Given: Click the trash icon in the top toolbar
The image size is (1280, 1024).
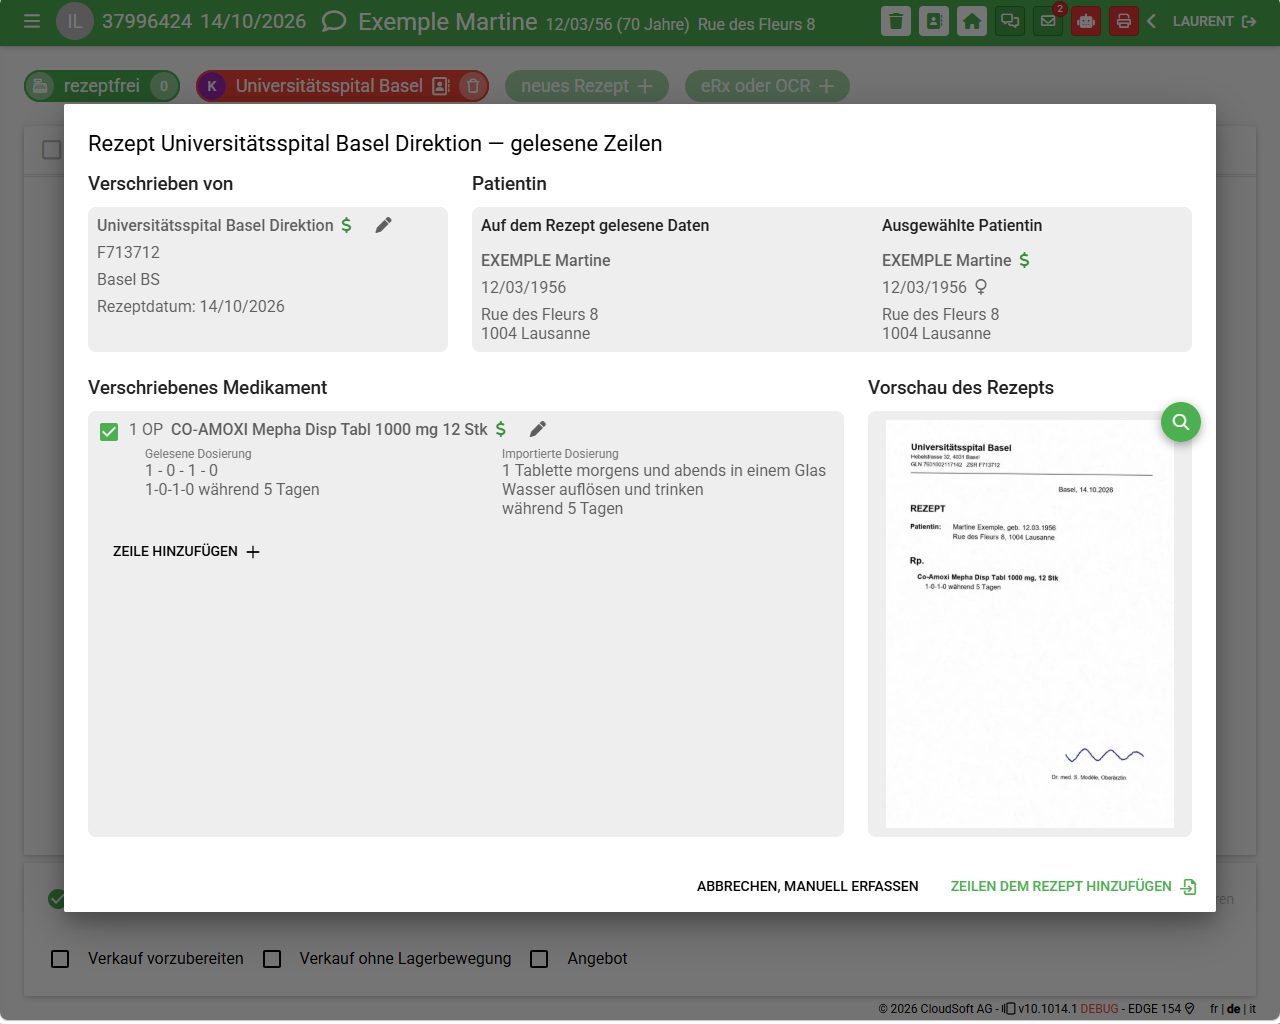Looking at the screenshot, I should (896, 21).
